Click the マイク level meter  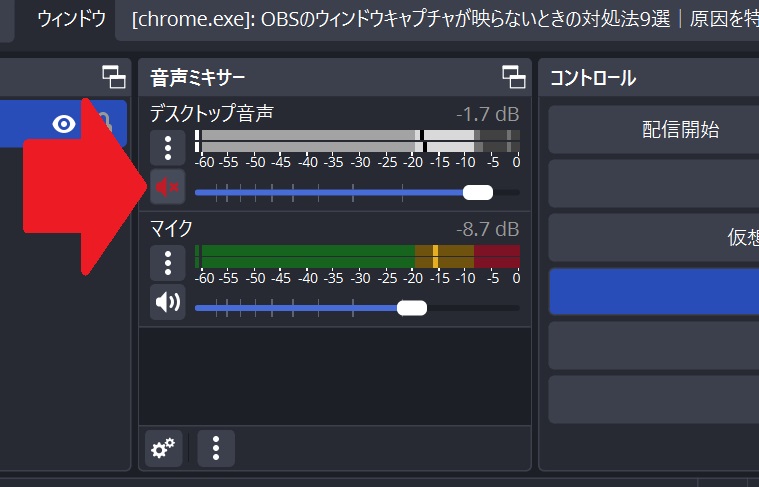coord(357,257)
